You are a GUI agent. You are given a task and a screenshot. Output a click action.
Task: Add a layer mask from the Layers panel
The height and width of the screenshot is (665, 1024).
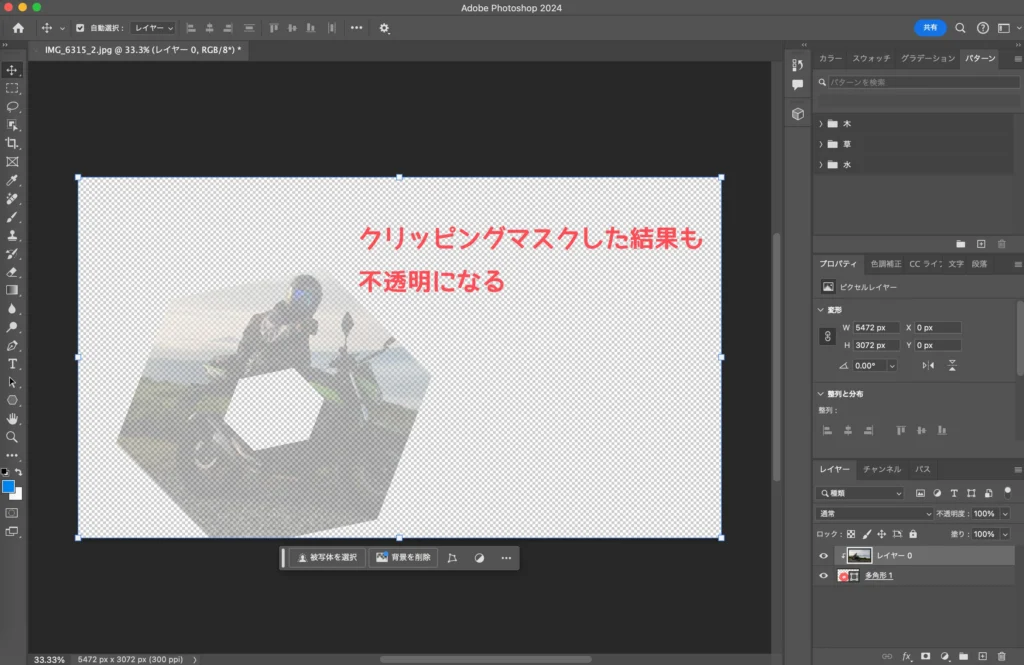pos(926,656)
